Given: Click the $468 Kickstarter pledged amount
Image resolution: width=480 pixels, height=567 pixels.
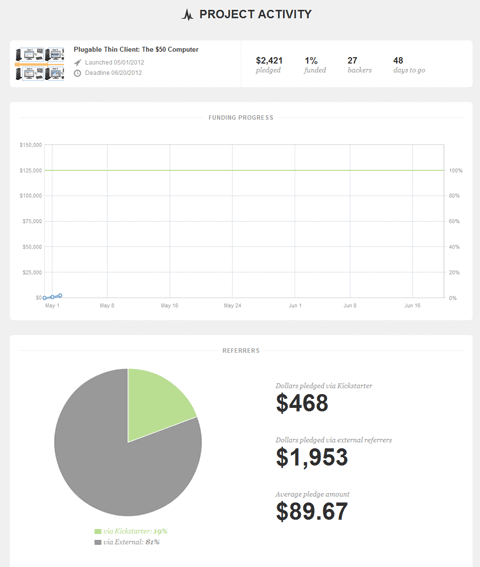Looking at the screenshot, I should pos(302,403).
